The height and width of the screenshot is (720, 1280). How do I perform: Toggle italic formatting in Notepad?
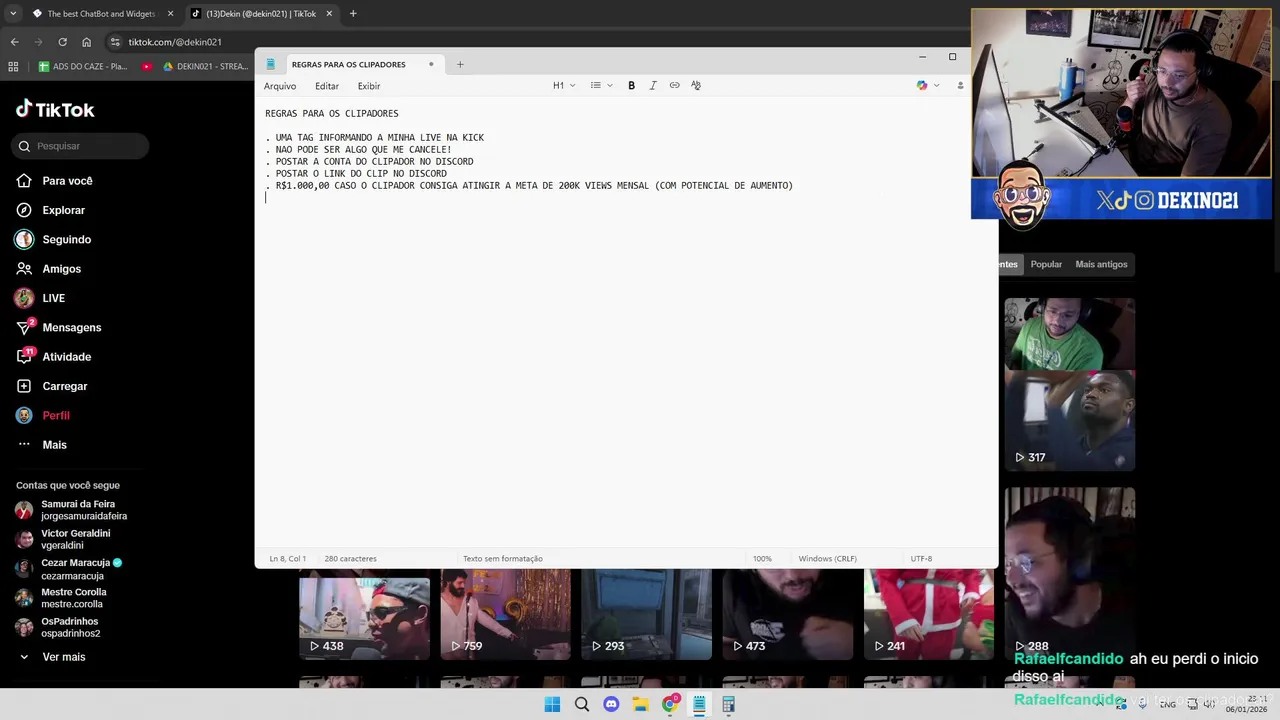653,86
